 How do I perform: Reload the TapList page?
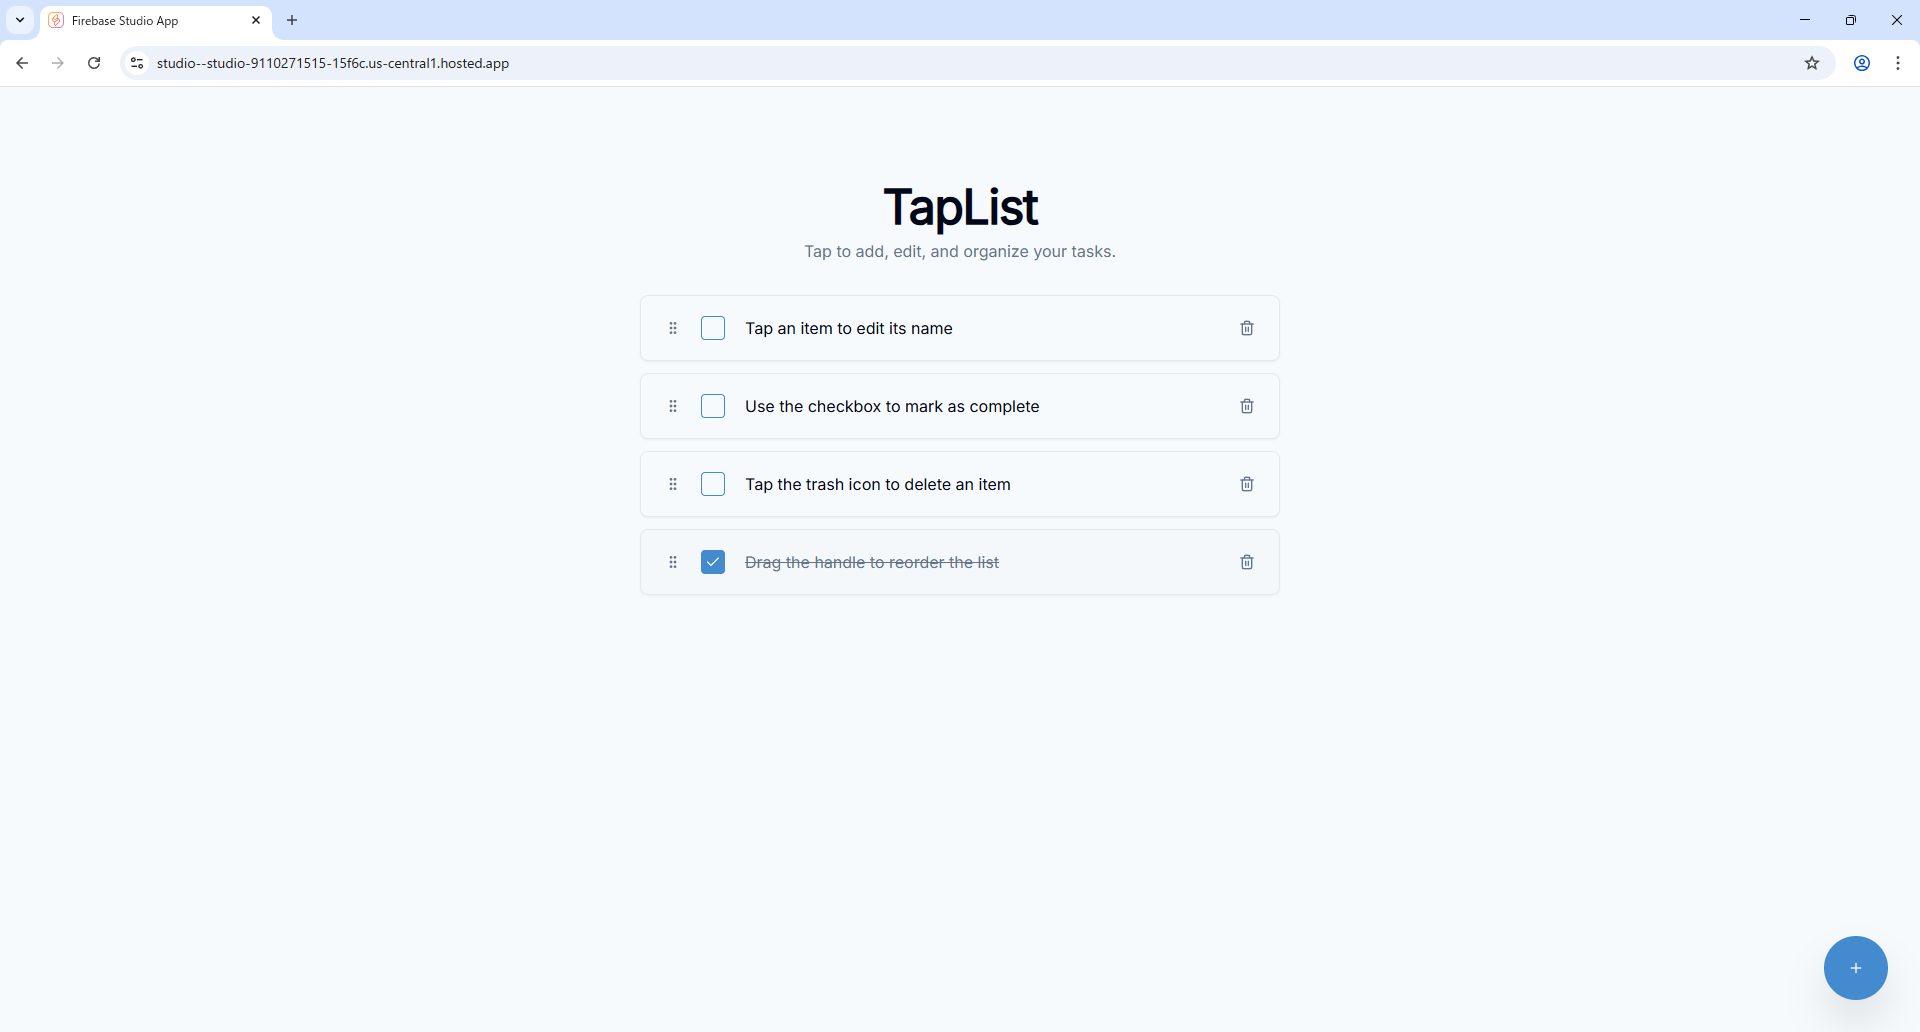[x=93, y=62]
